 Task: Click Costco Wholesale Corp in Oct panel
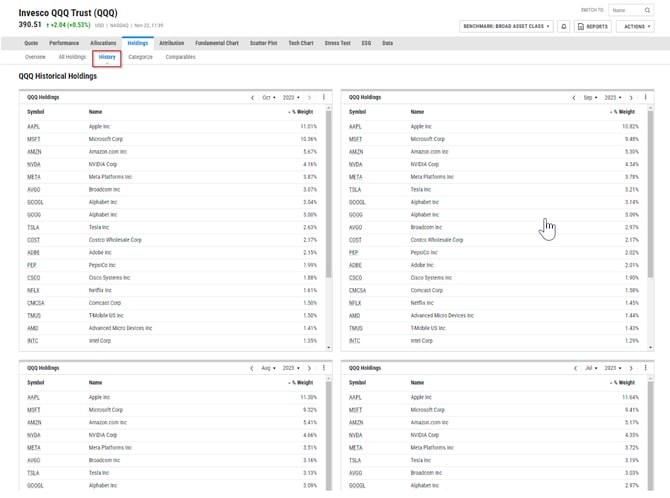tap(115, 240)
